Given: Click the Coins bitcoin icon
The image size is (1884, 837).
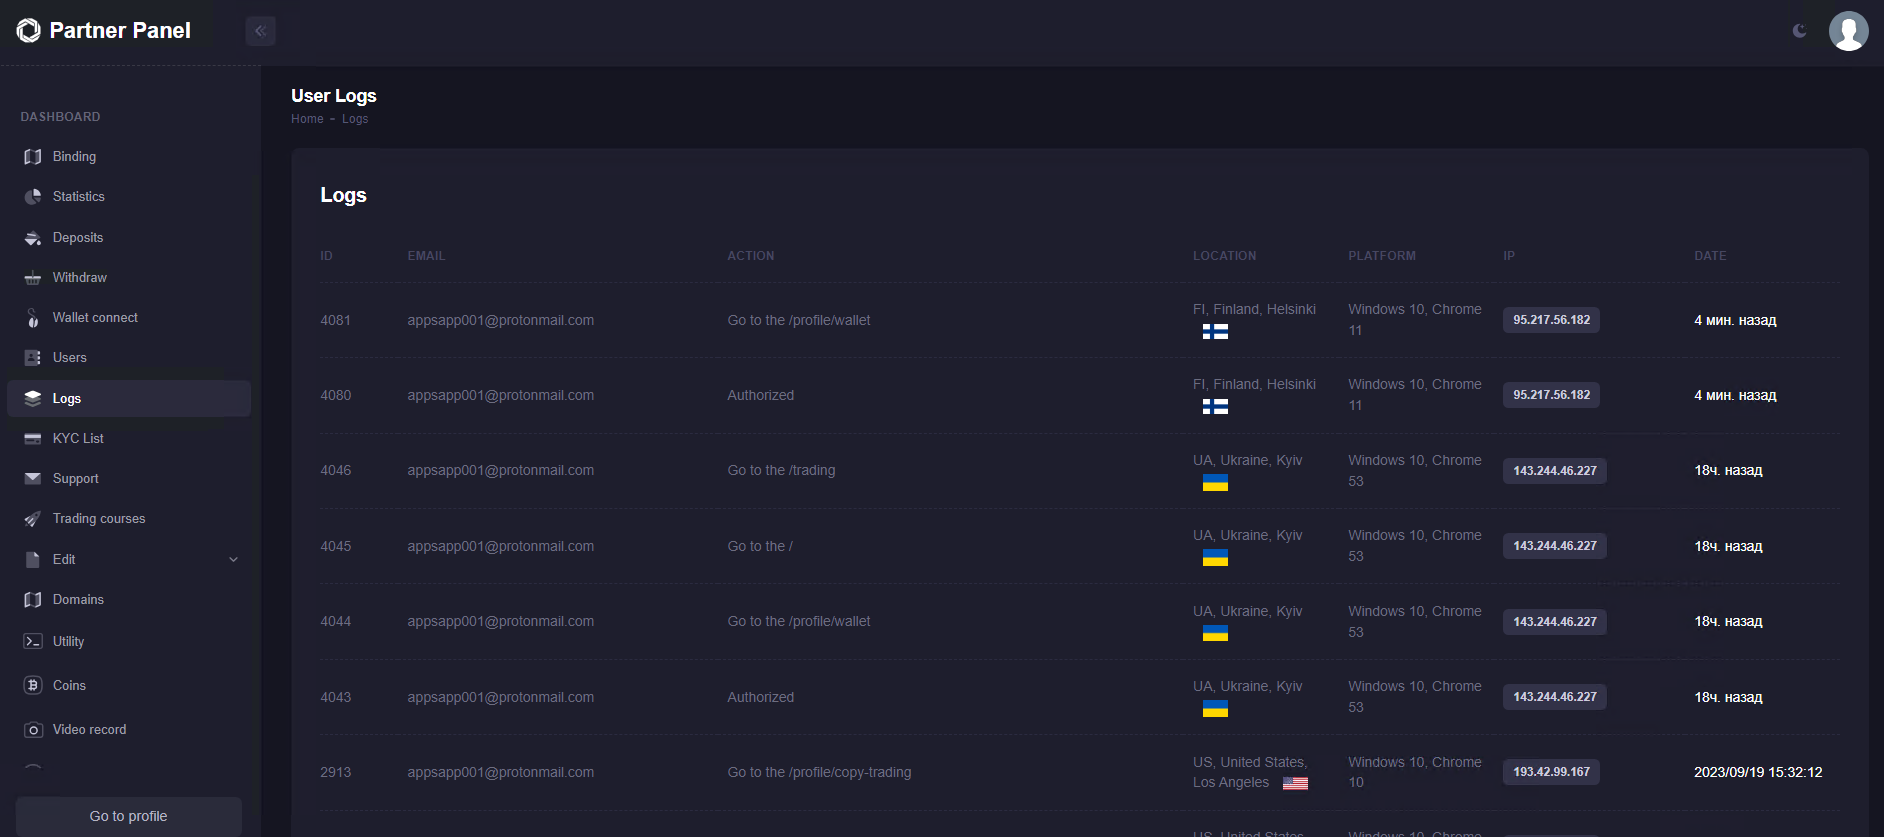Looking at the screenshot, I should click(x=33, y=686).
